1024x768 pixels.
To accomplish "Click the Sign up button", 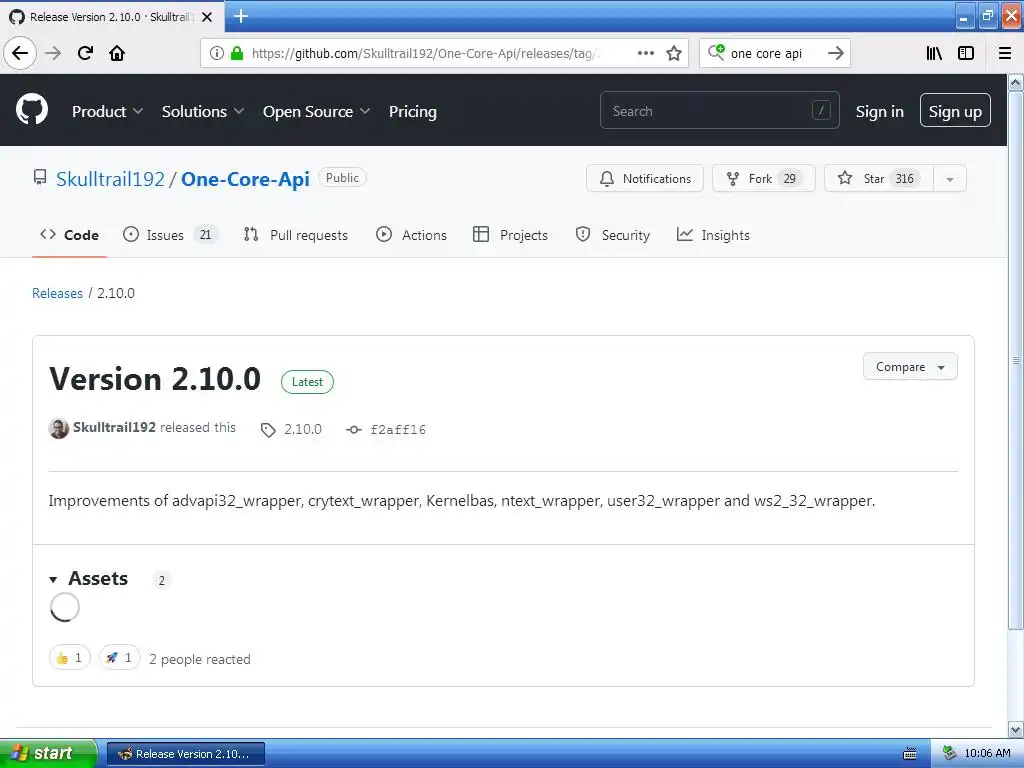I will point(955,110).
